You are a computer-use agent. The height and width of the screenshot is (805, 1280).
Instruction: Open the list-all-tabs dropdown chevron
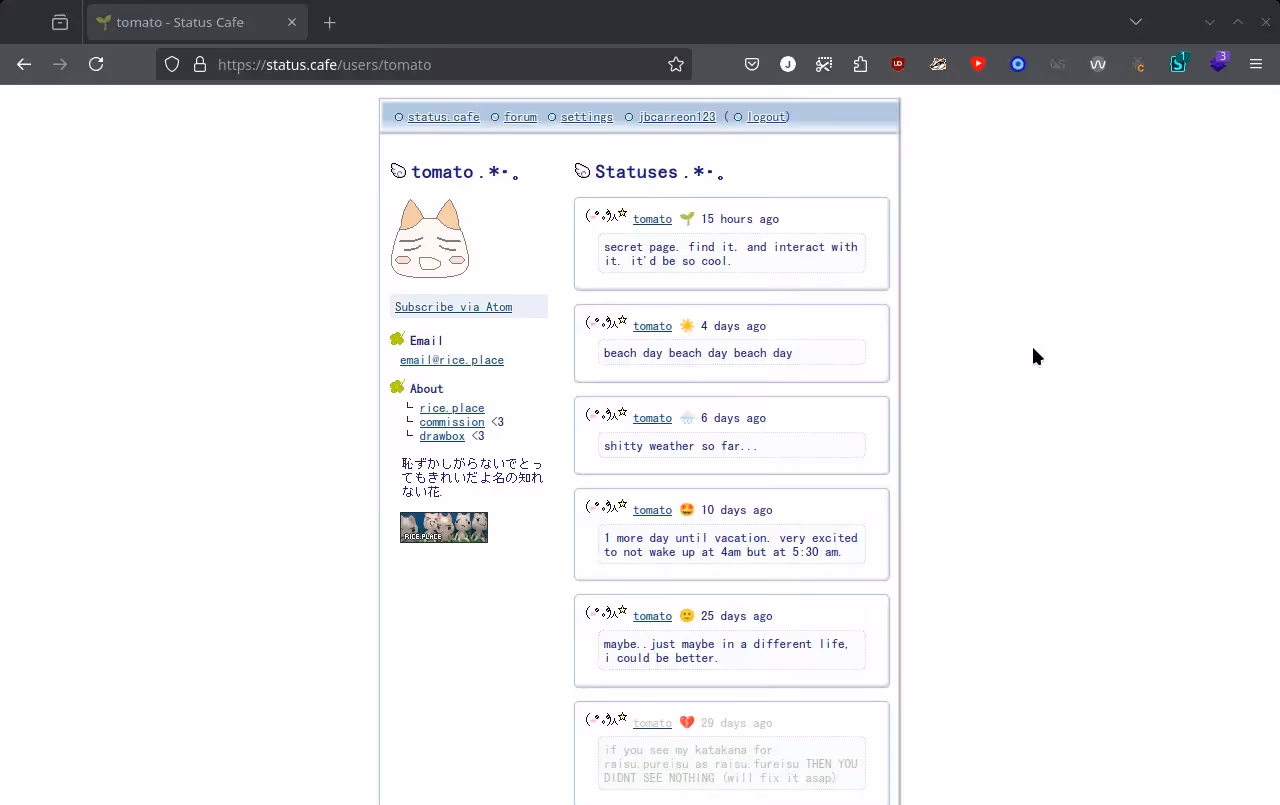(x=1135, y=21)
